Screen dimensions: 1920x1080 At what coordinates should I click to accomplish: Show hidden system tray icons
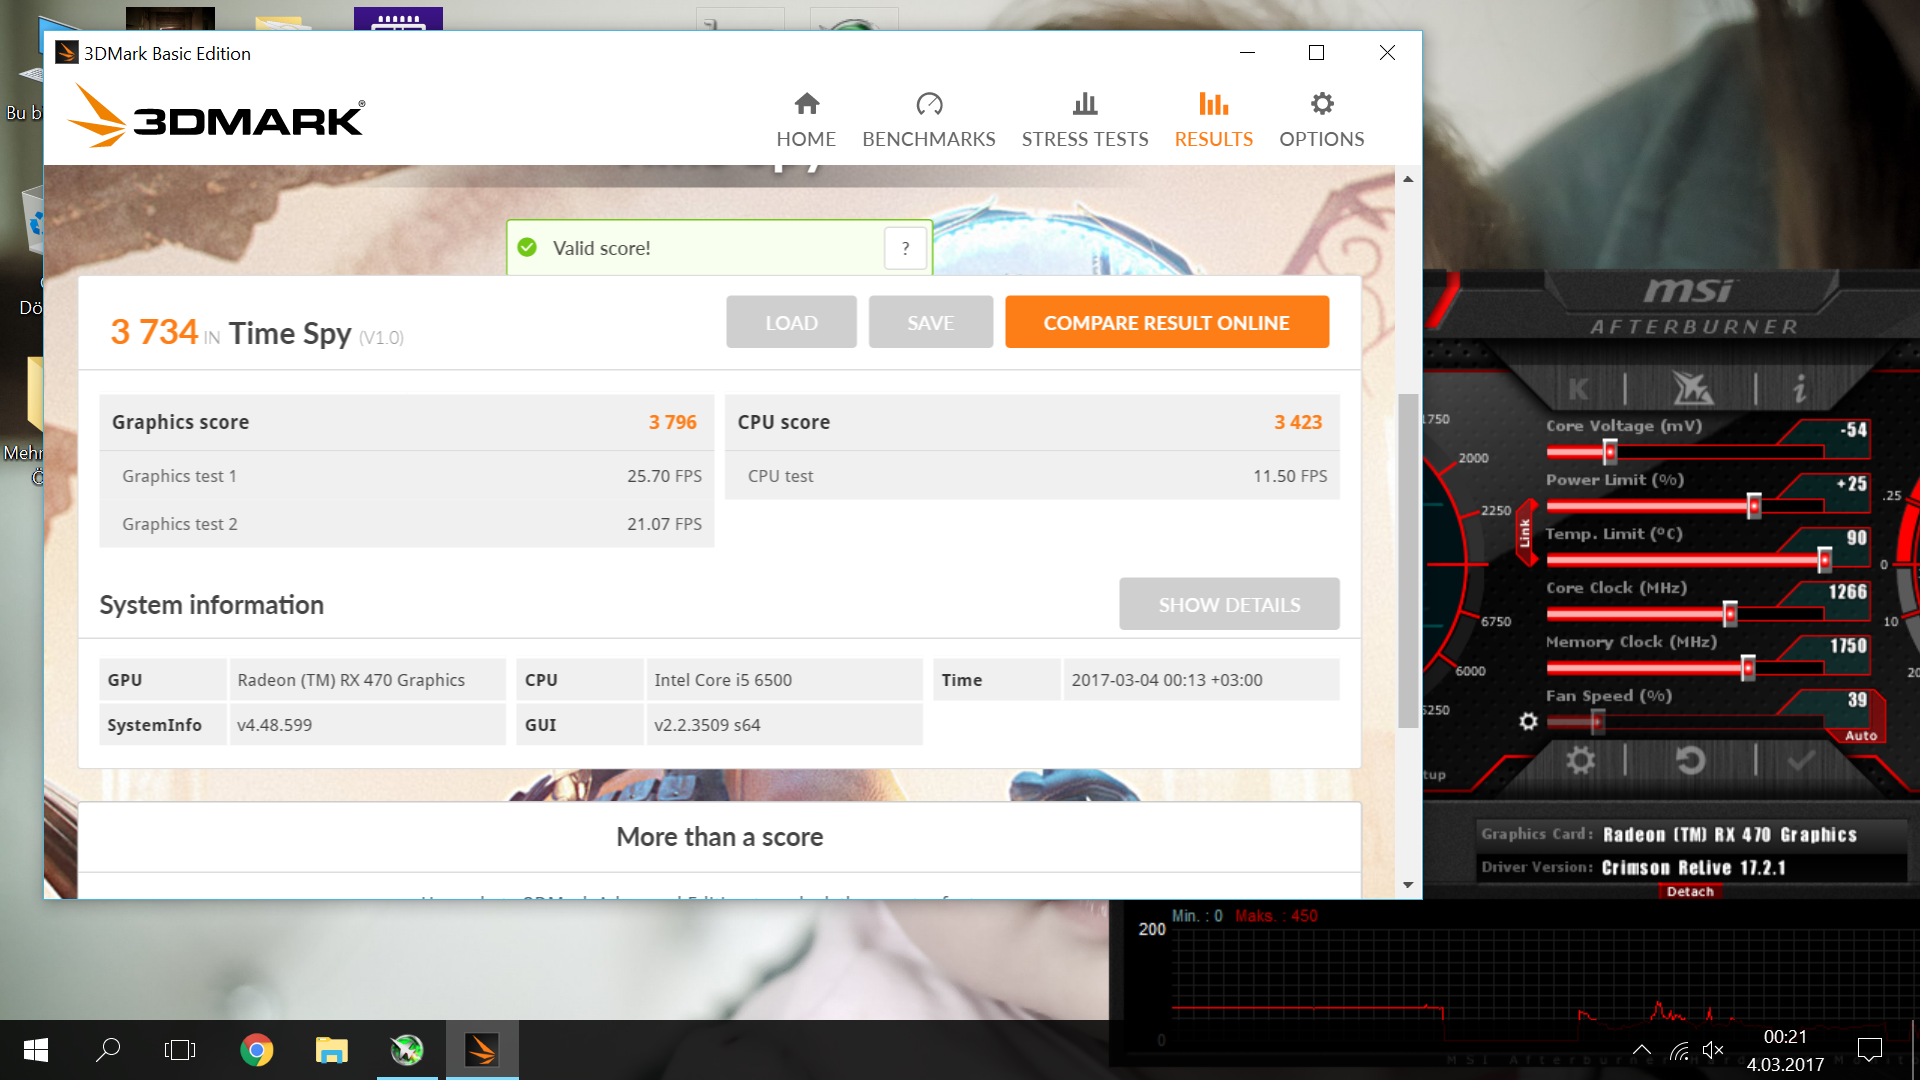point(1641,1050)
